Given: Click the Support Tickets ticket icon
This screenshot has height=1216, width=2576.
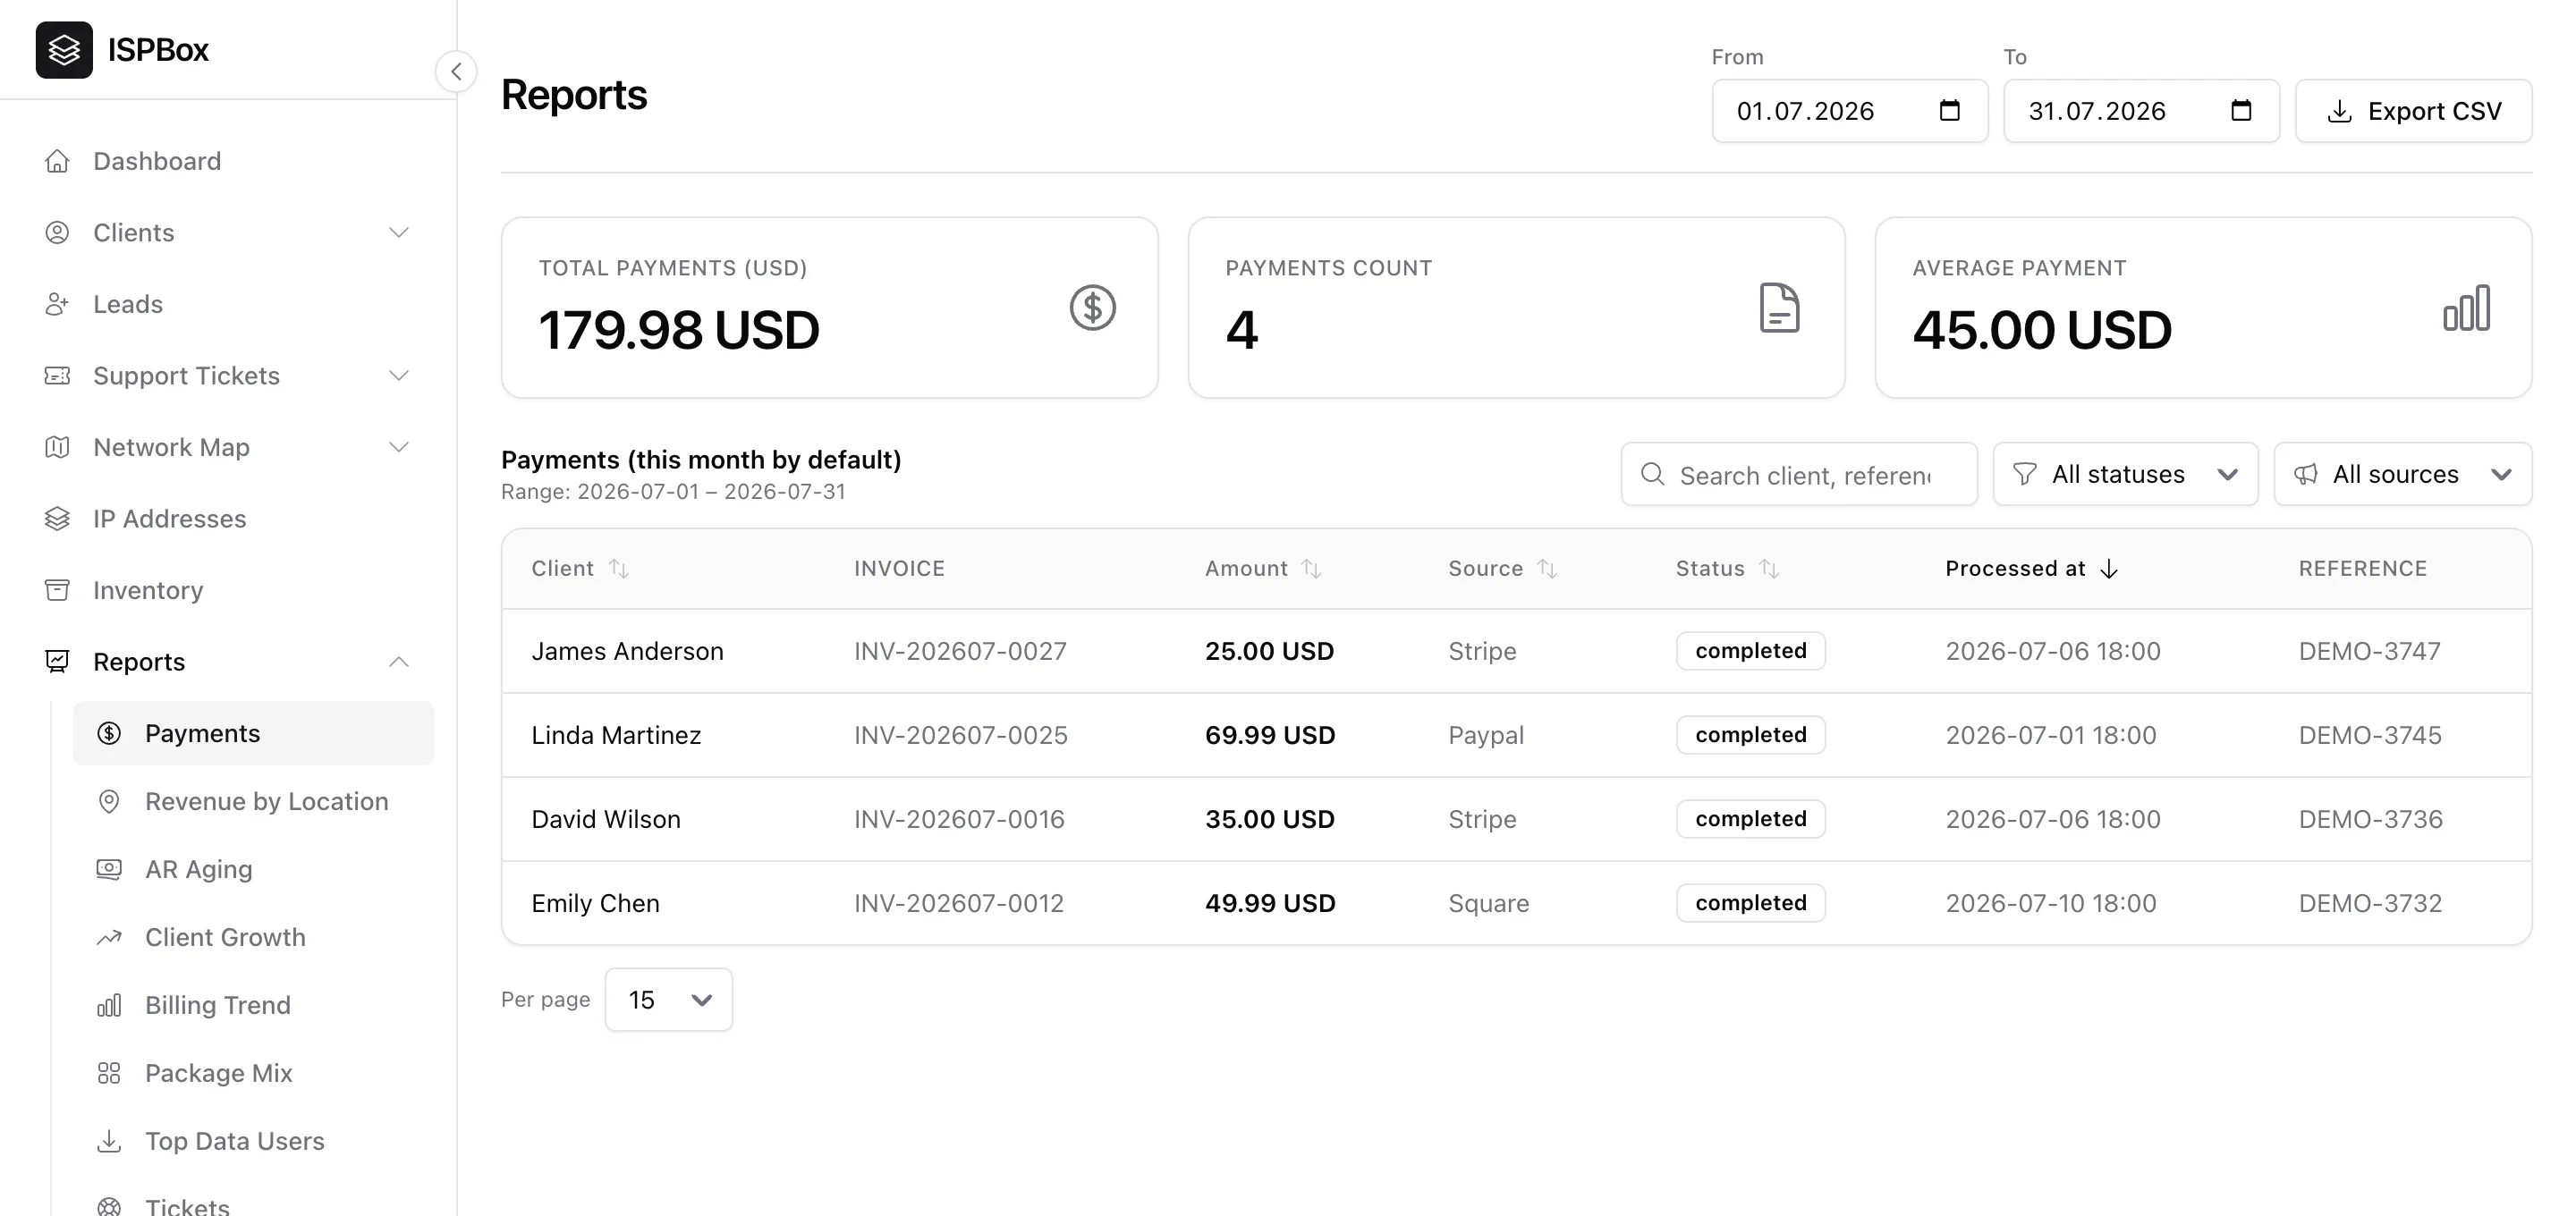Looking at the screenshot, I should [x=57, y=375].
